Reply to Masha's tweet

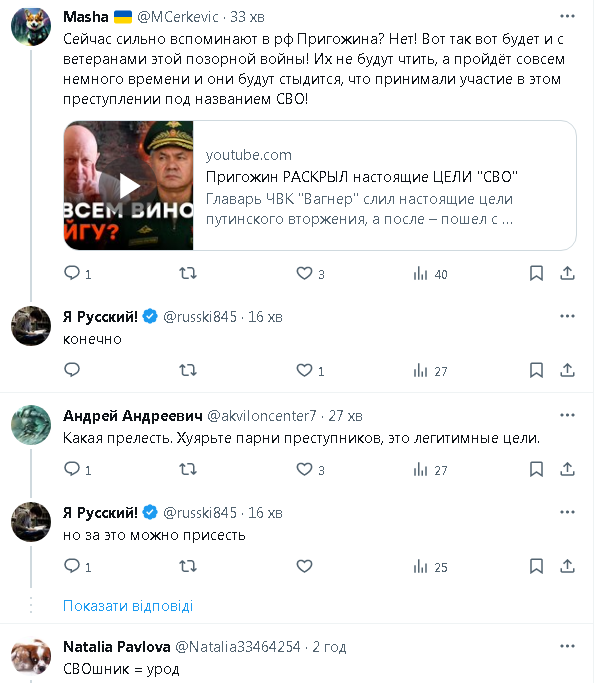[72, 273]
